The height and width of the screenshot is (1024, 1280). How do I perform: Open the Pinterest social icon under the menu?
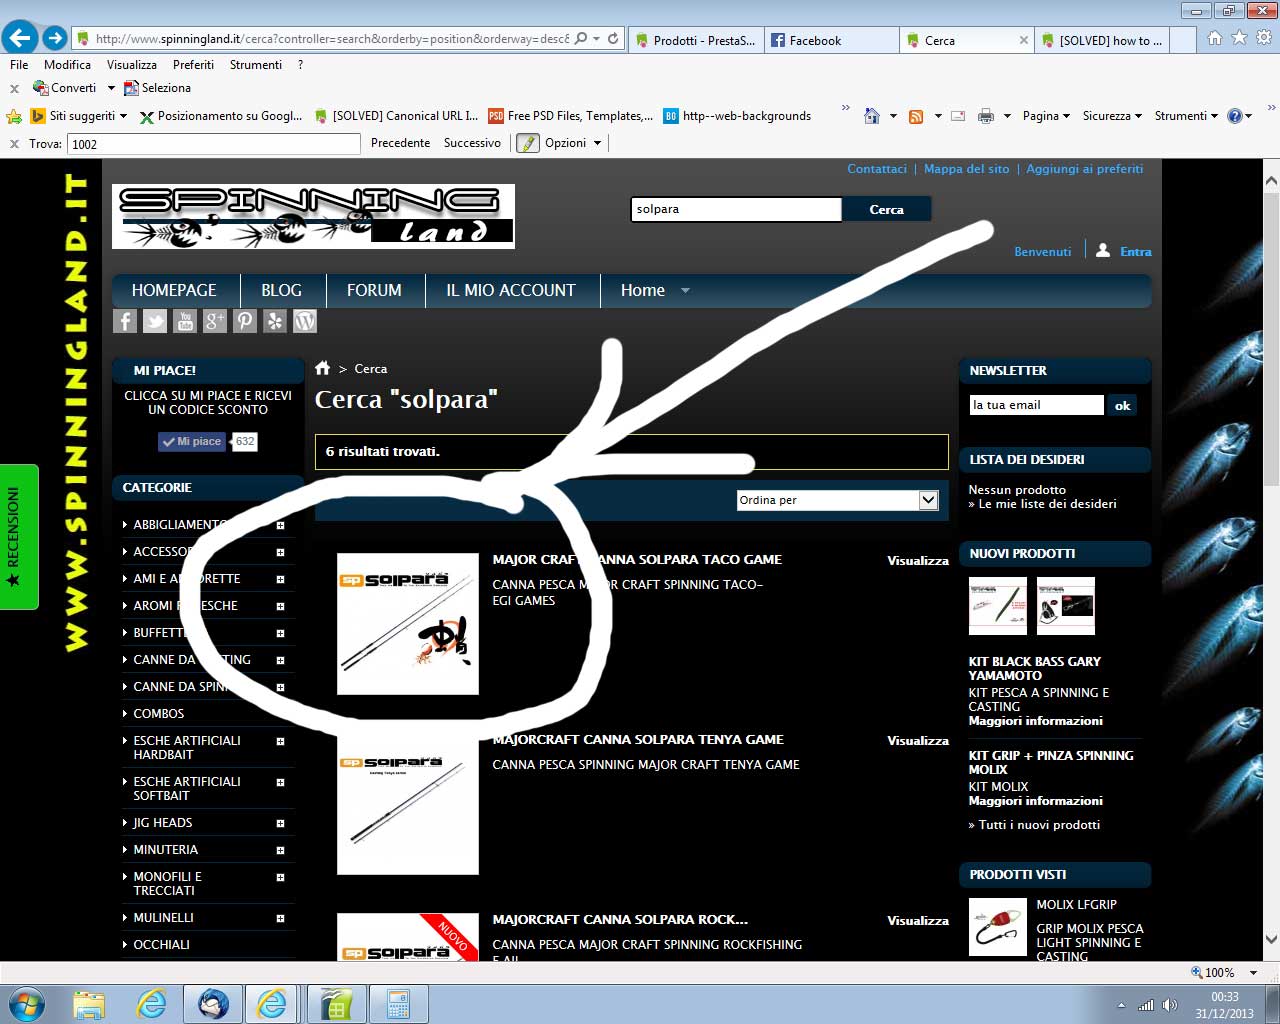tap(245, 321)
